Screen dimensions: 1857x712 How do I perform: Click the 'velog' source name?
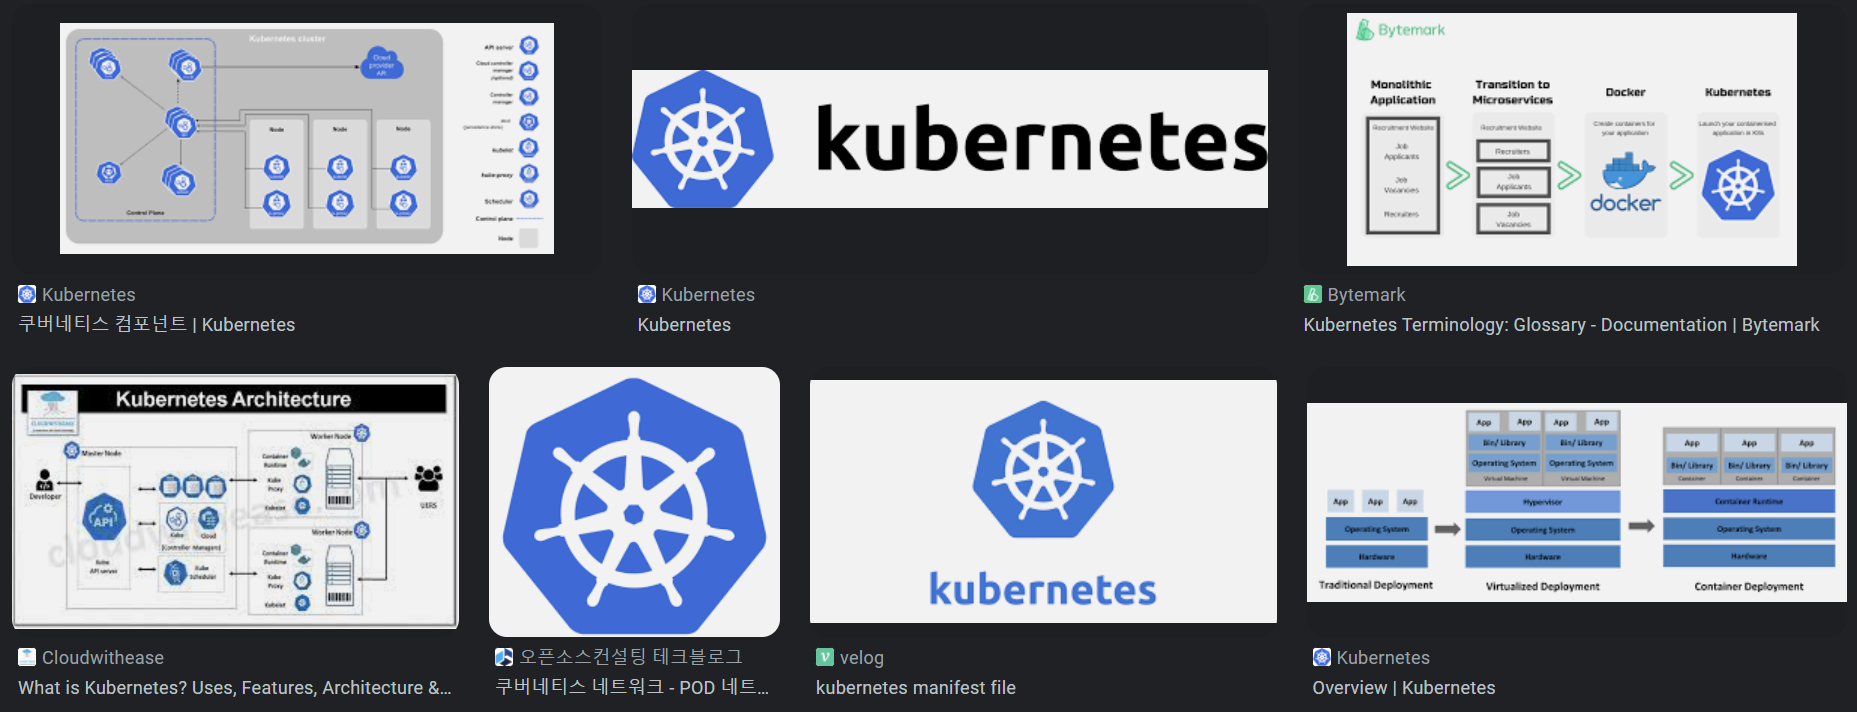862,658
